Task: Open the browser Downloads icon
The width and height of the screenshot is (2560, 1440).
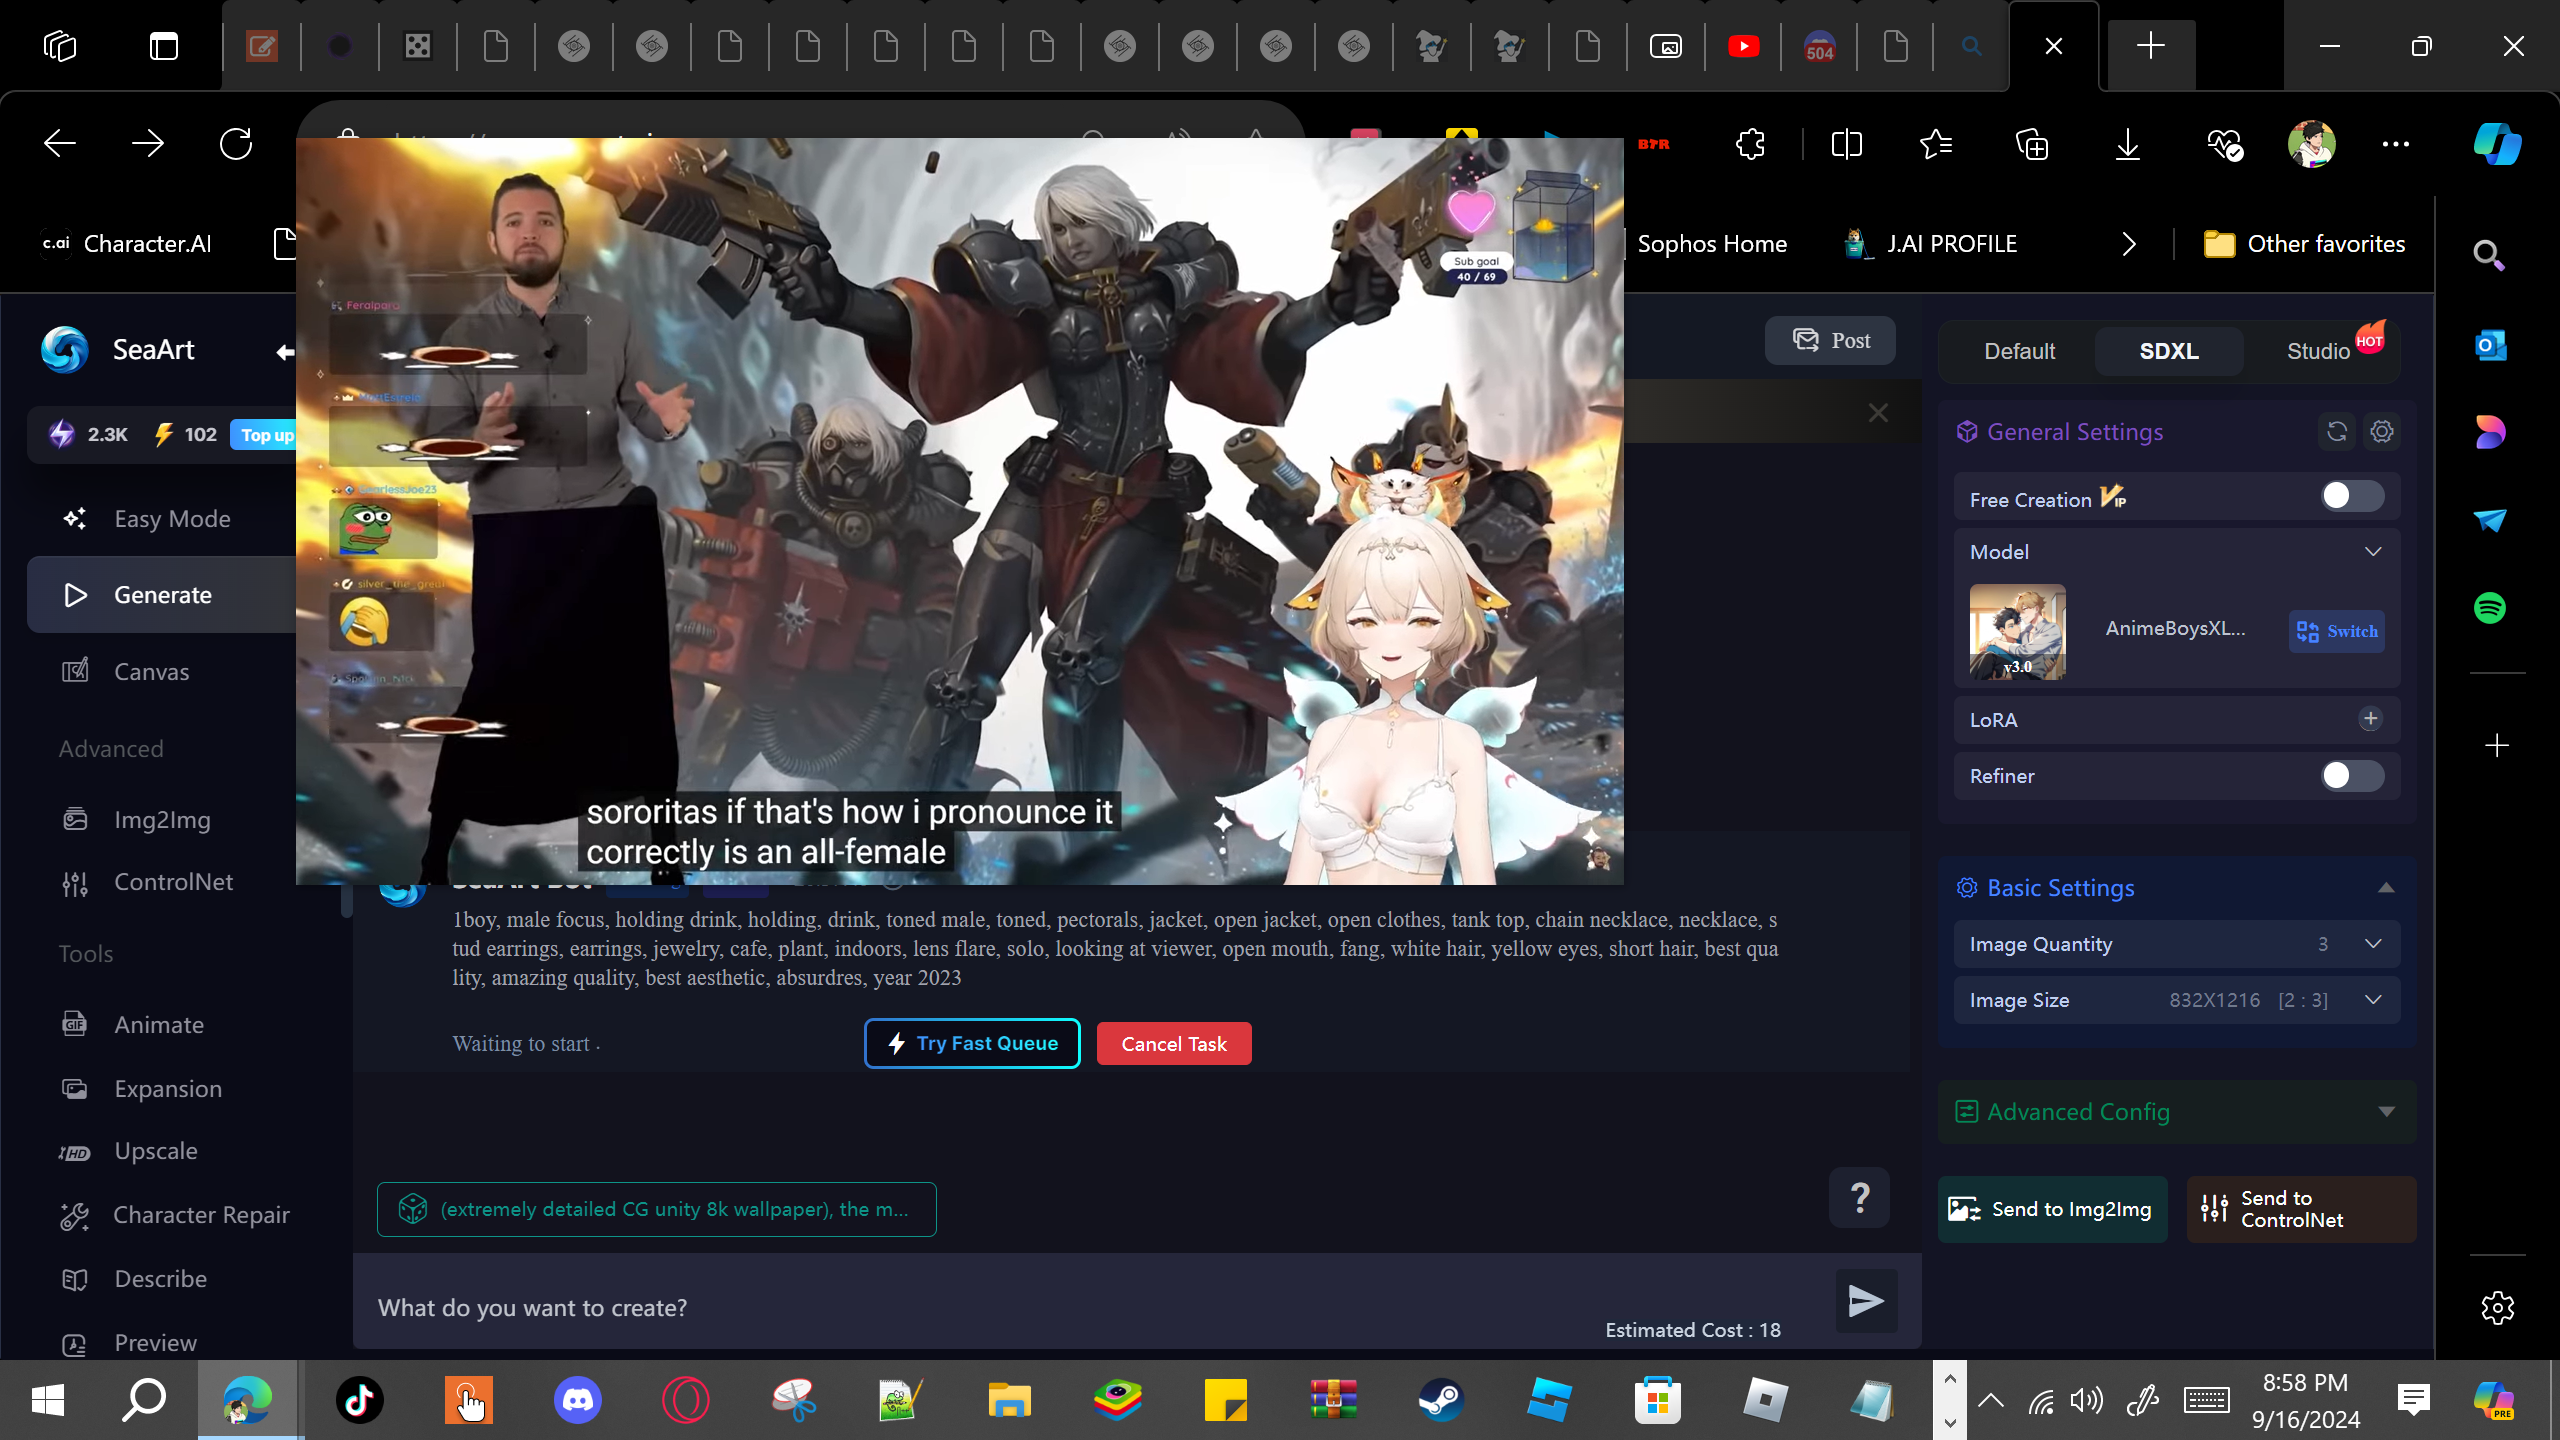Action: (x=2128, y=144)
